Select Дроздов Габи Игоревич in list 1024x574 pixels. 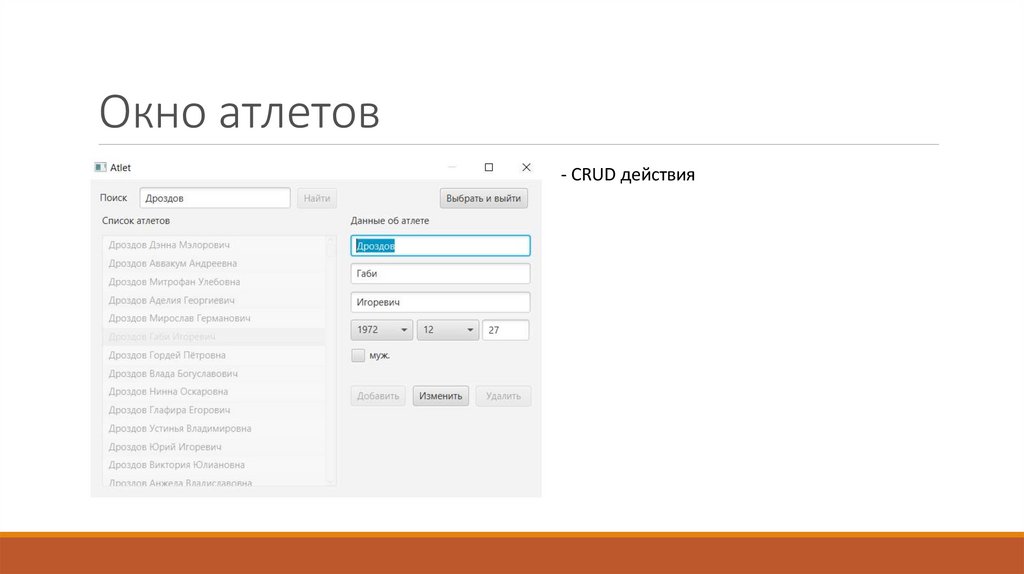coord(214,336)
